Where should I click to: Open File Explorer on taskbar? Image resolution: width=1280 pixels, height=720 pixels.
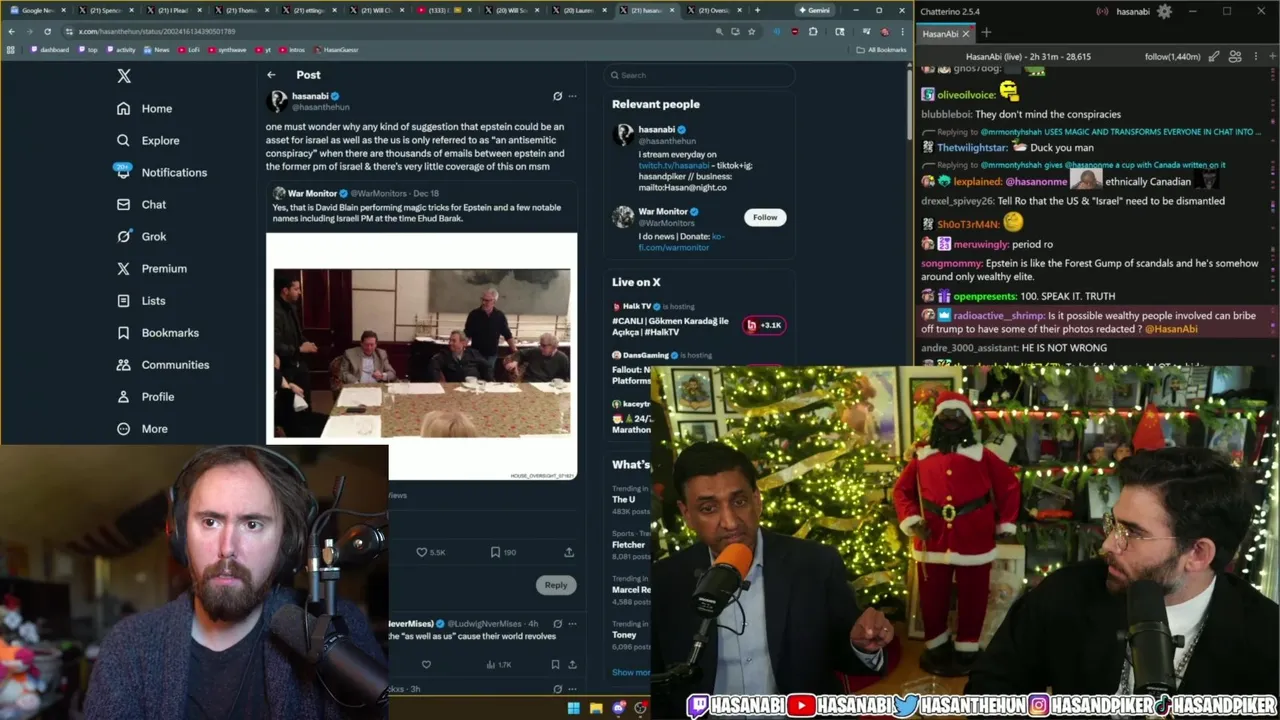tap(596, 708)
